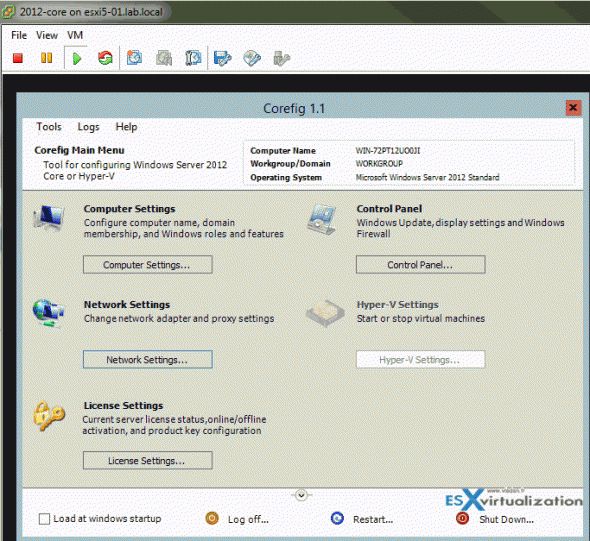This screenshot has height=541, width=590.
Task: Click the License Settings heading
Action: tap(123, 406)
